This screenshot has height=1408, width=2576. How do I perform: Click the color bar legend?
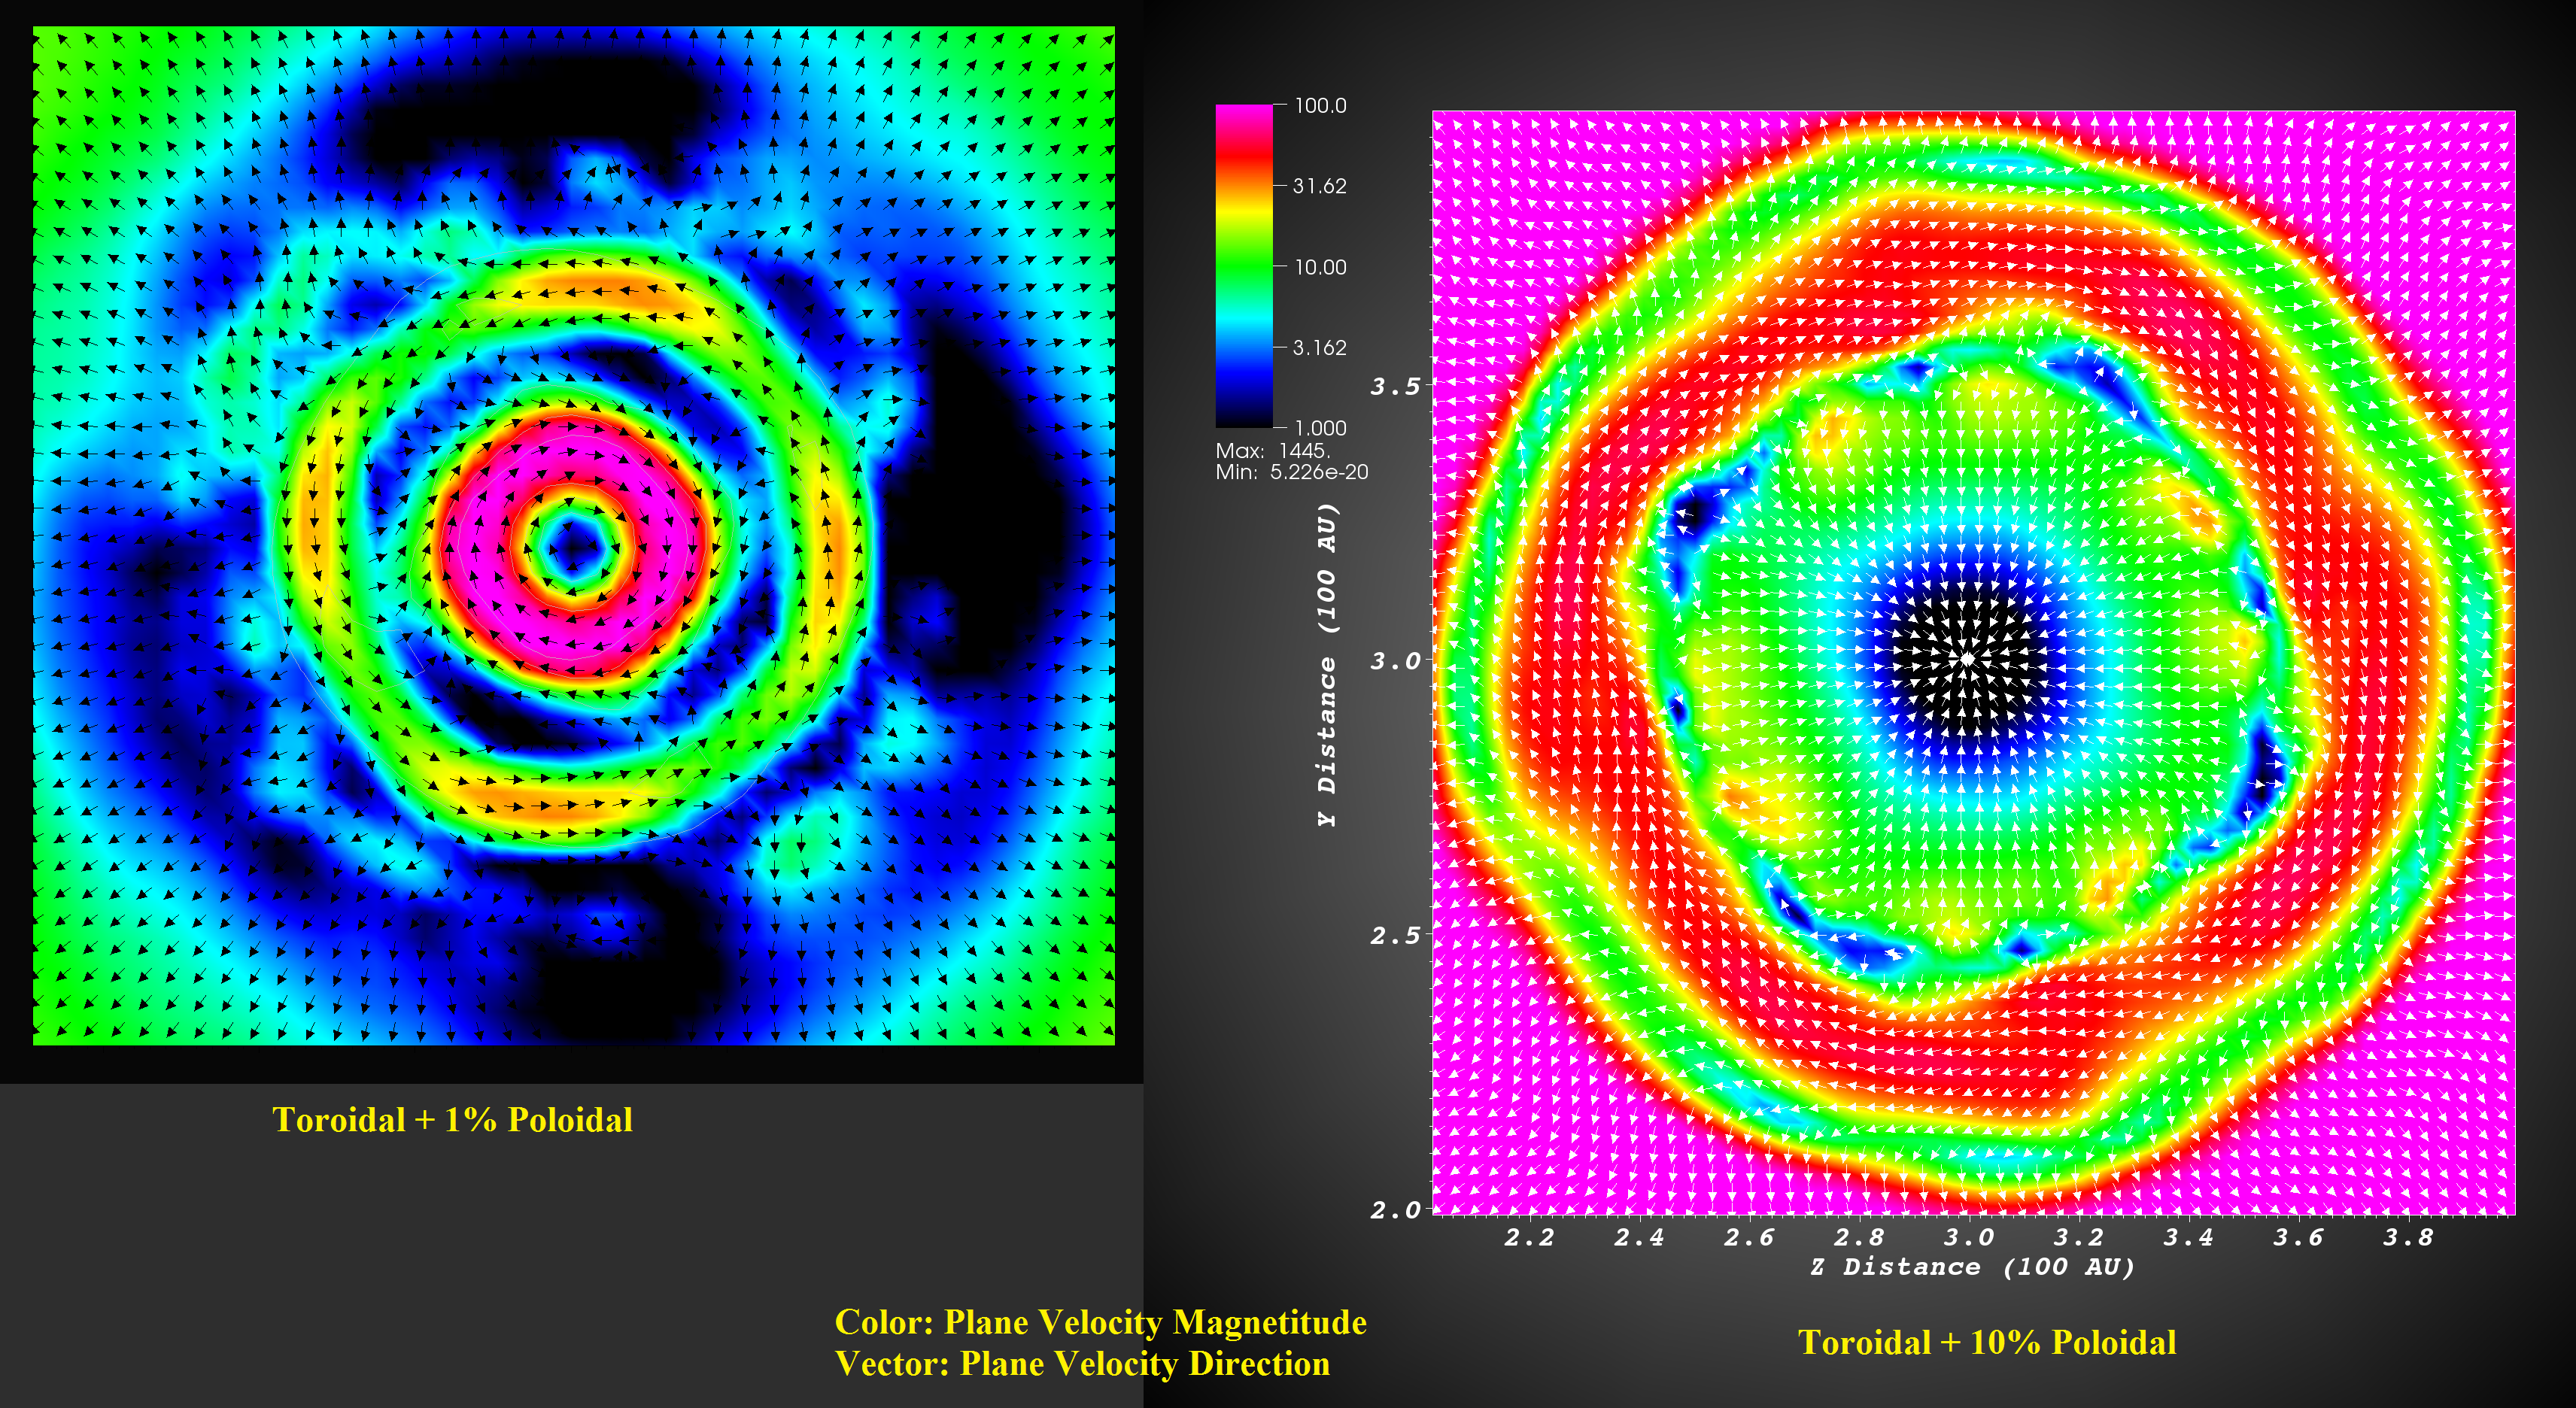pyautogui.click(x=1243, y=266)
